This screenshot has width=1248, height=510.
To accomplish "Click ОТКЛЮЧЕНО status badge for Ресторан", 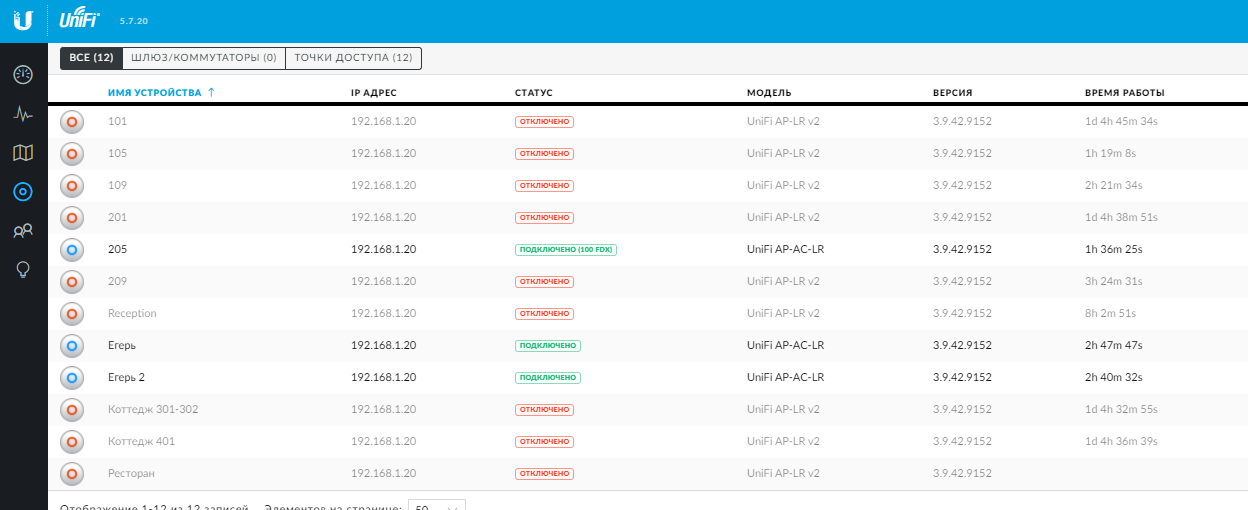I will [544, 474].
